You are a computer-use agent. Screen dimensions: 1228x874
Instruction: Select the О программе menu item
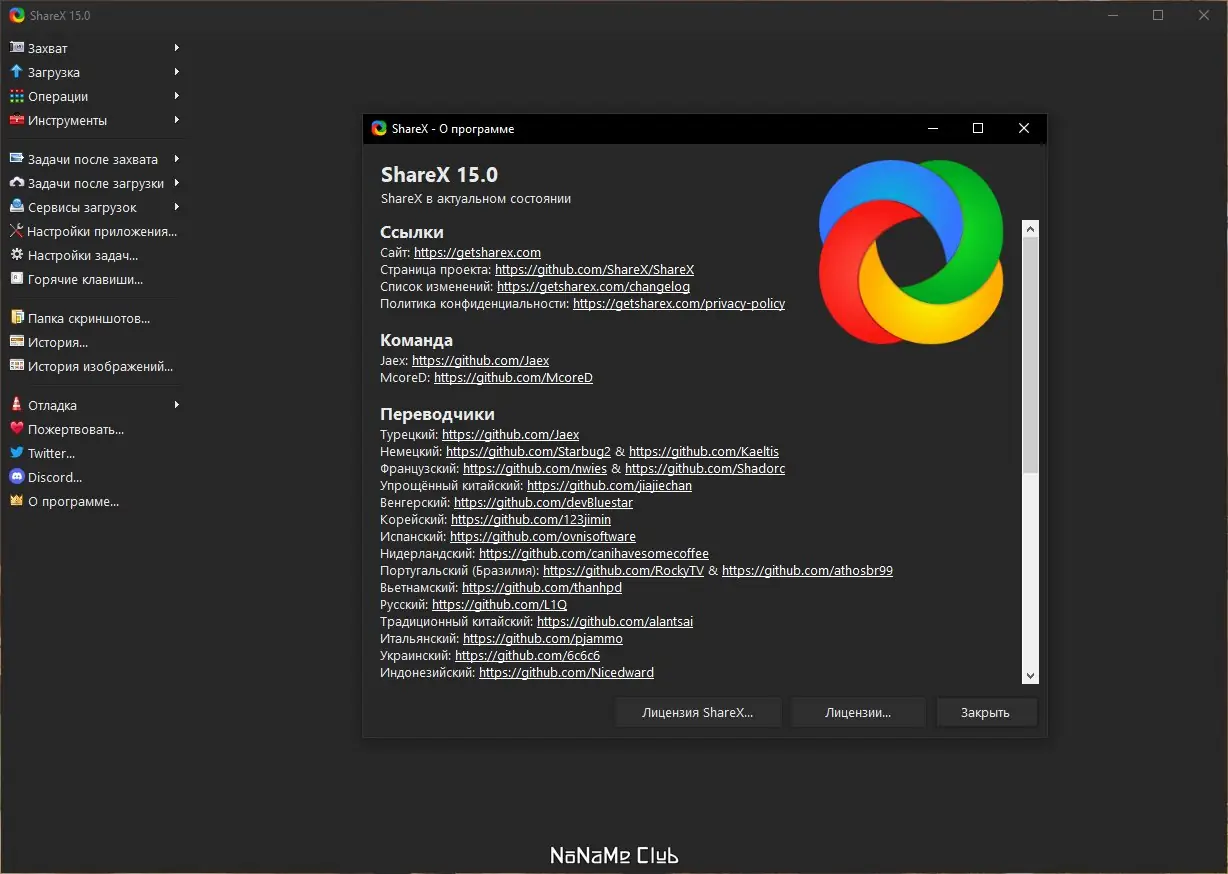click(94, 501)
